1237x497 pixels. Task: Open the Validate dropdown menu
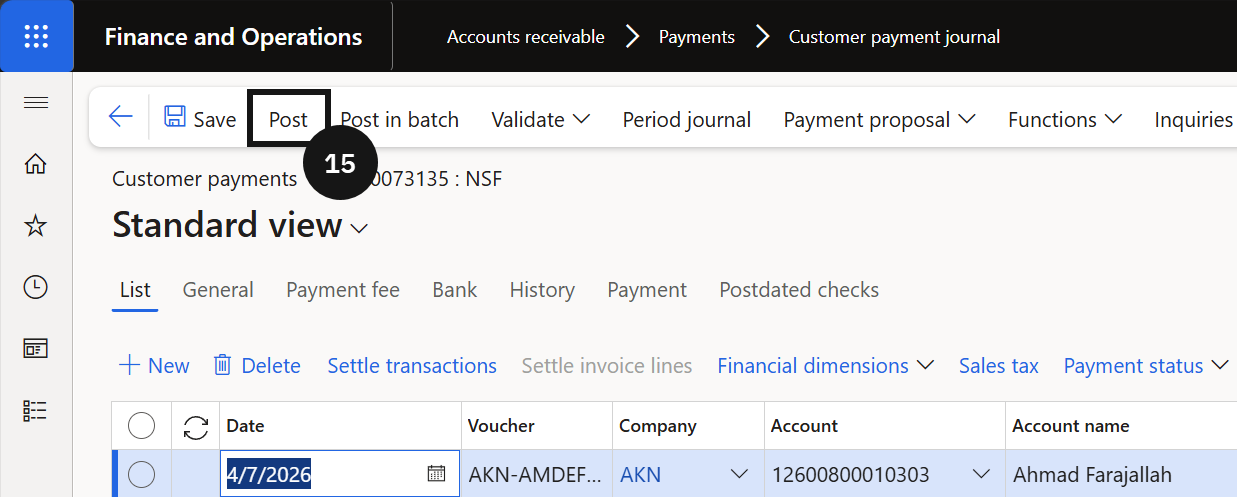point(540,119)
